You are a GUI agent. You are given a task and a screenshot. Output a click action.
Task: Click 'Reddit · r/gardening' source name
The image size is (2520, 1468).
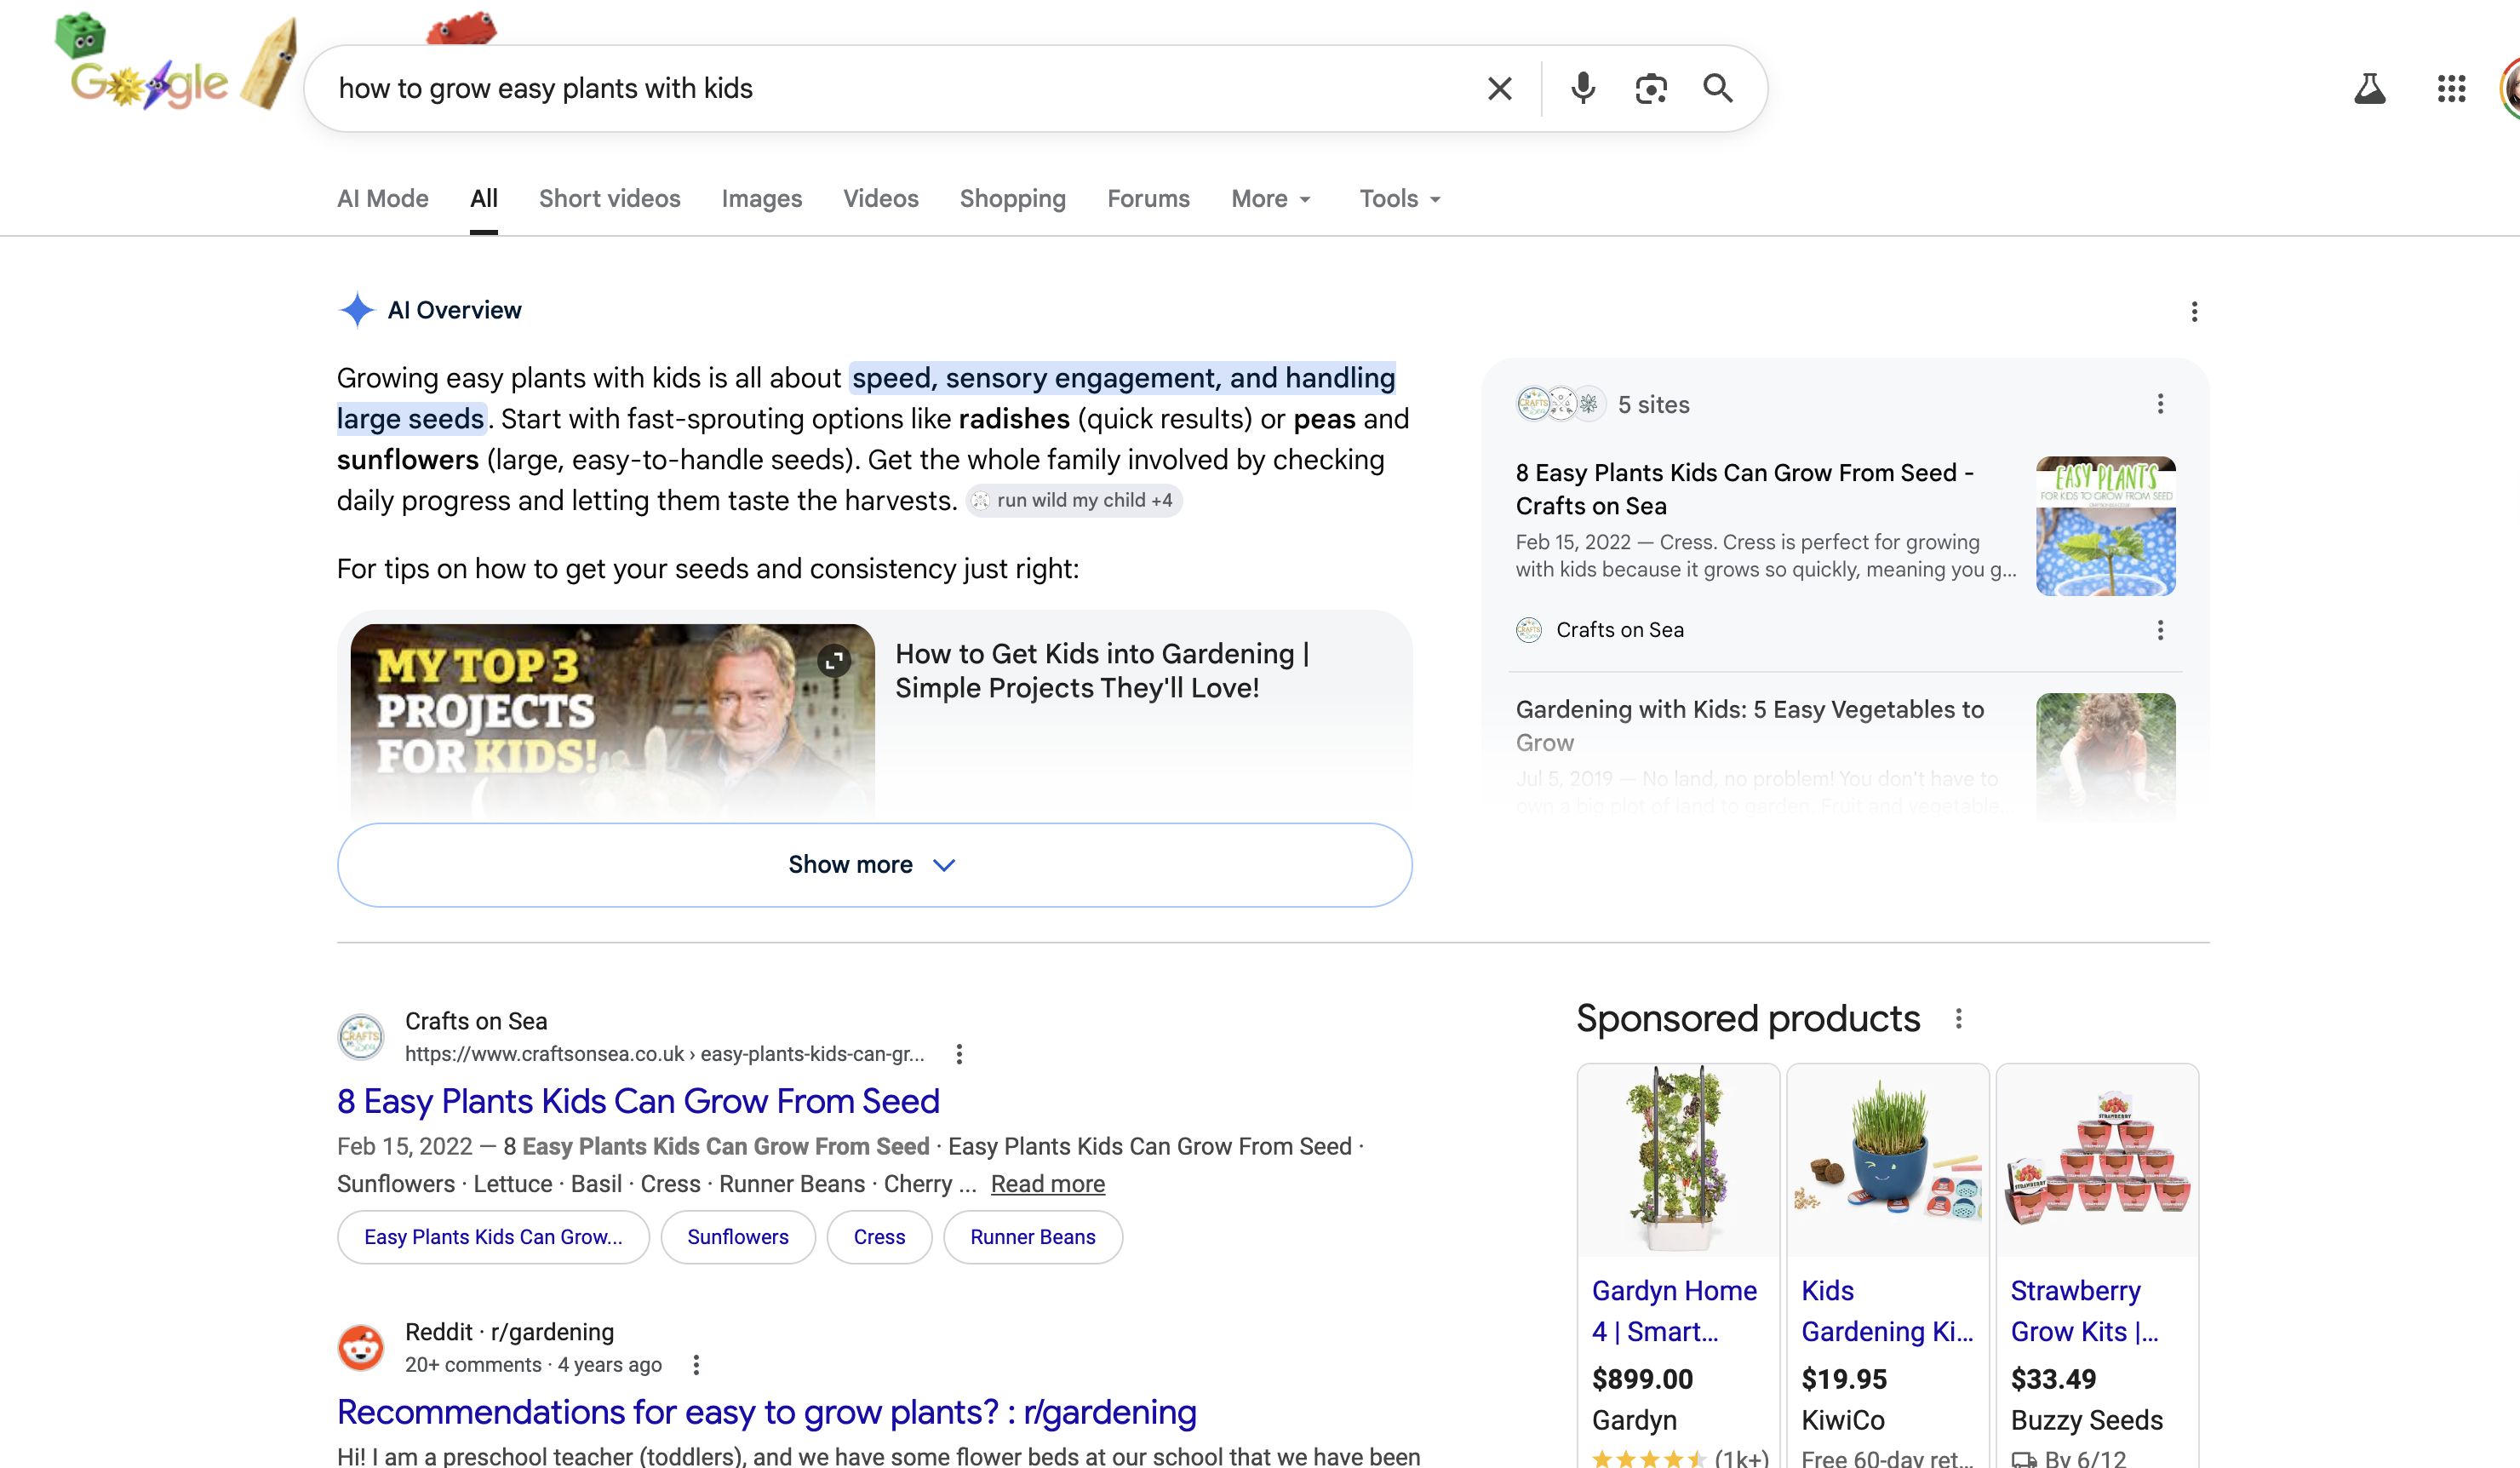509,1332
